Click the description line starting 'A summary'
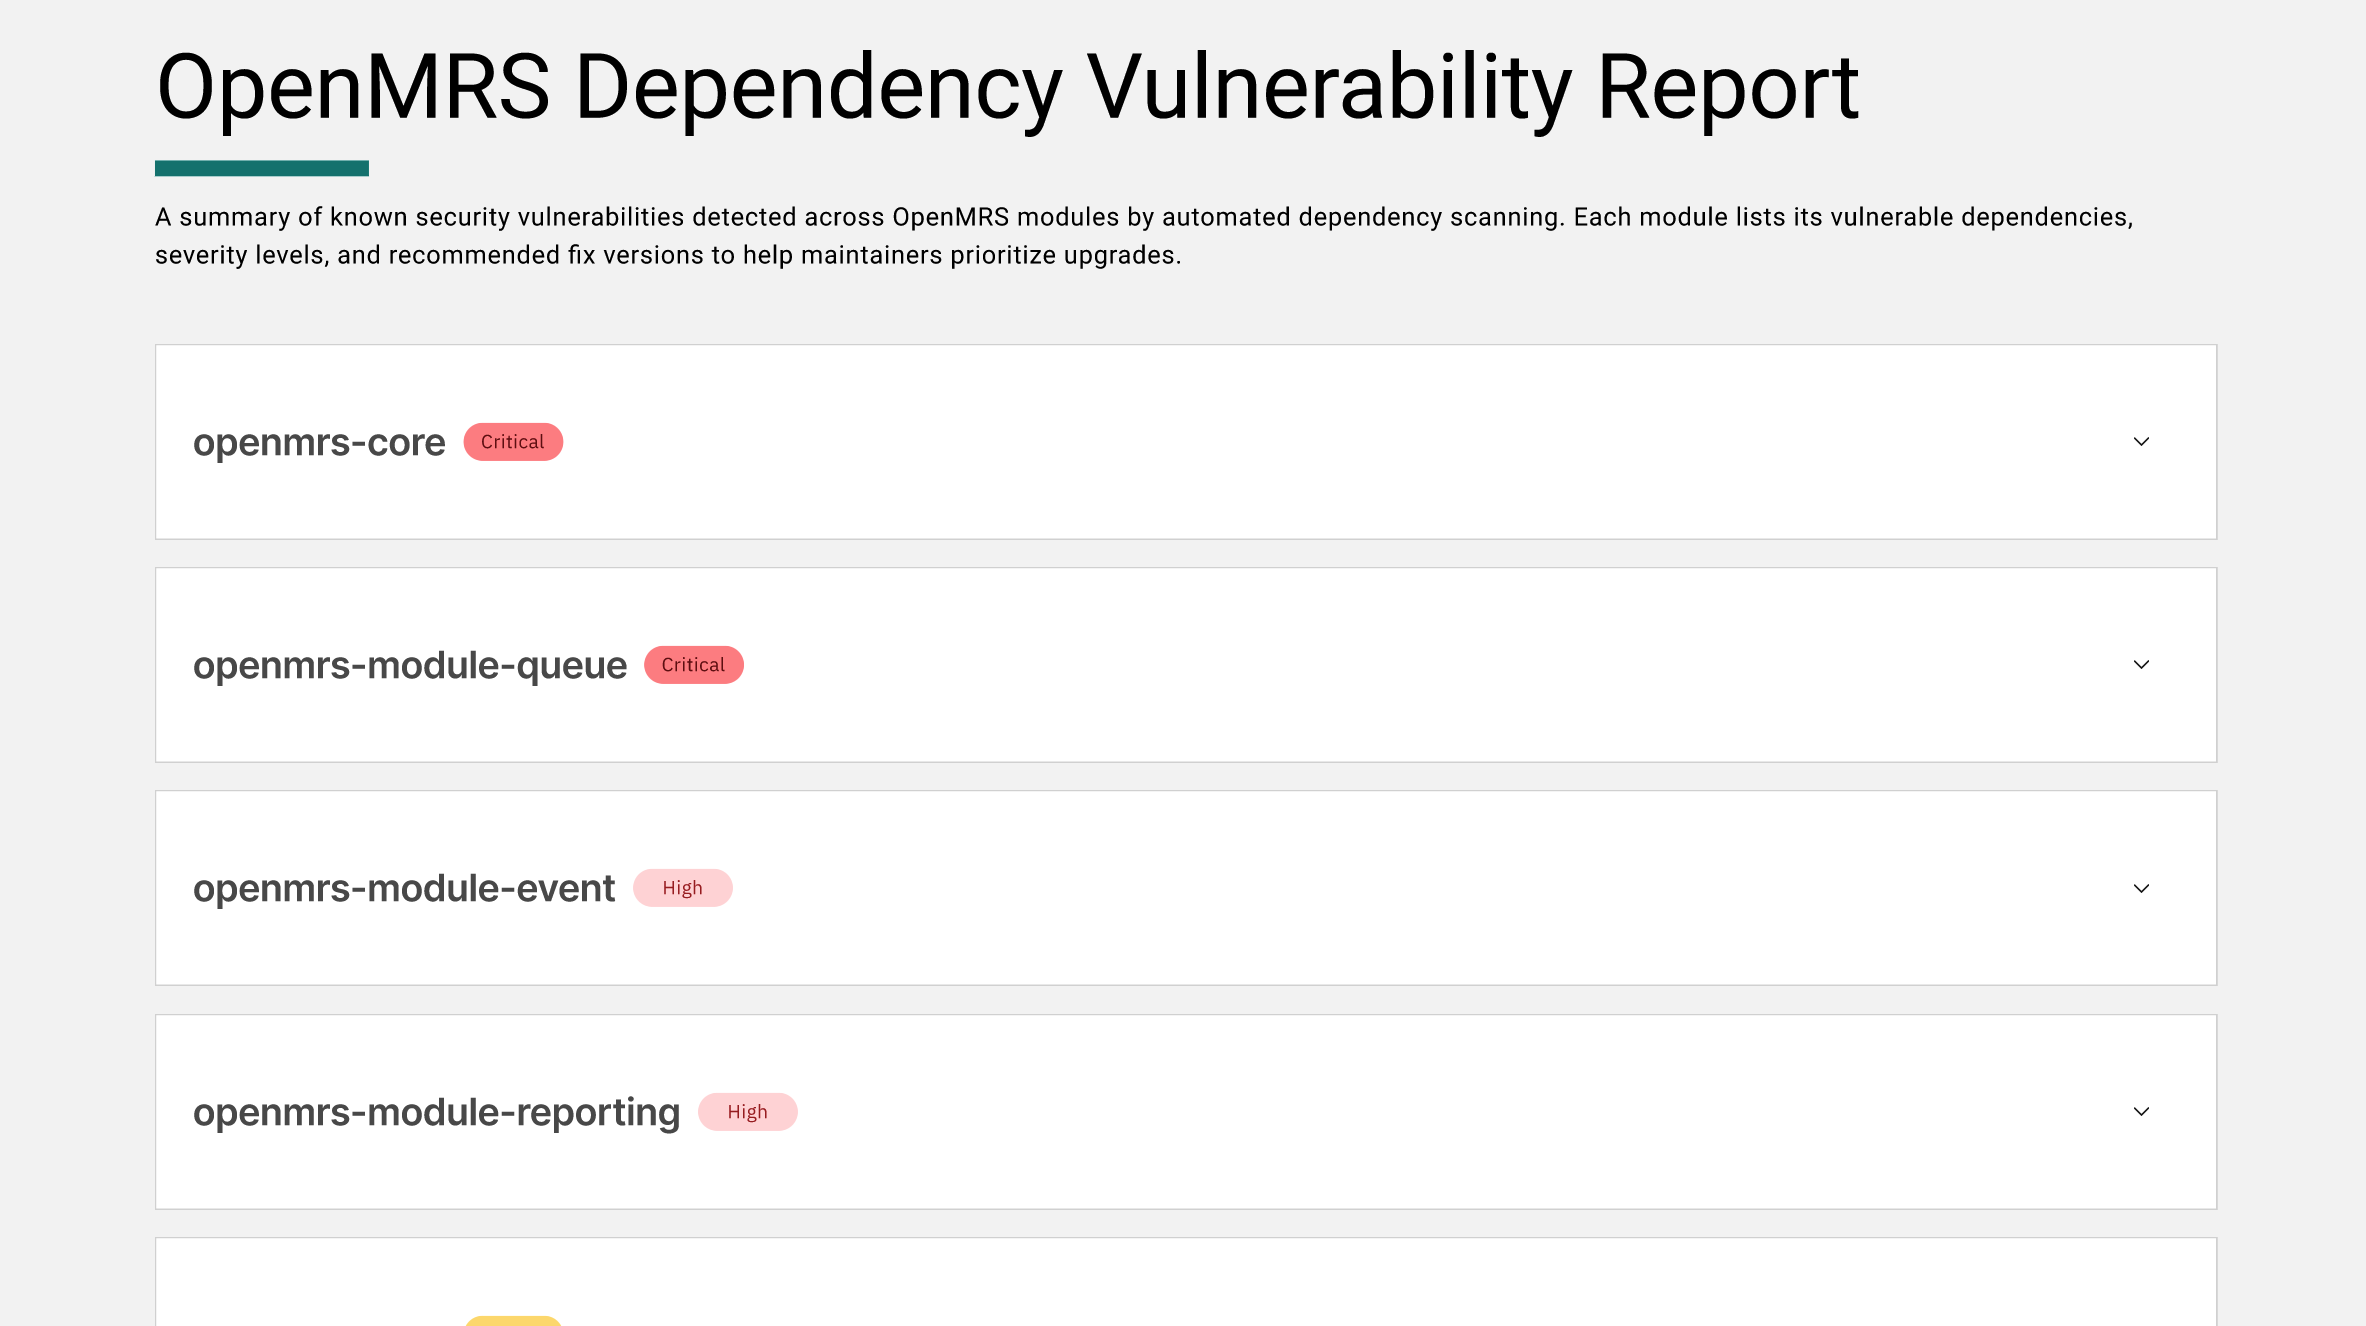 click(1144, 217)
